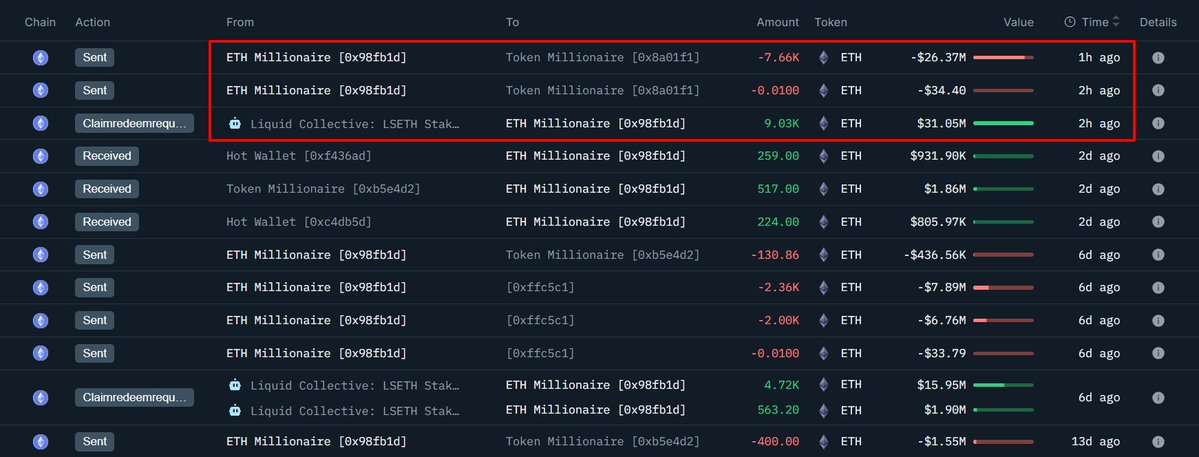The image size is (1199, 457).
Task: Click the Ethereum chain icon in the -7.66K row
Action: pos(41,58)
